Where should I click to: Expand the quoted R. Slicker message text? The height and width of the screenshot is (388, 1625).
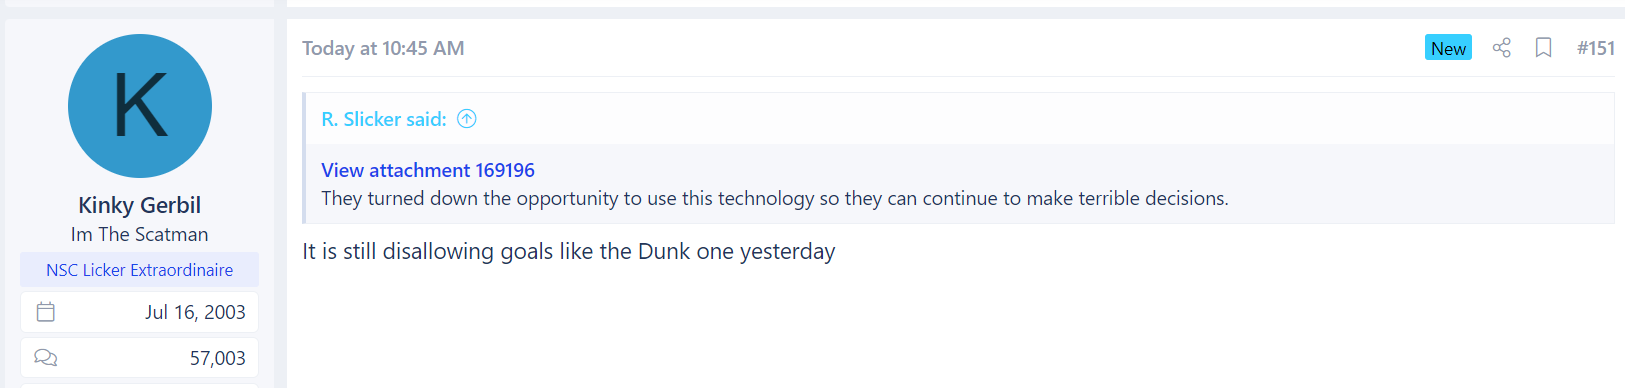775,198
